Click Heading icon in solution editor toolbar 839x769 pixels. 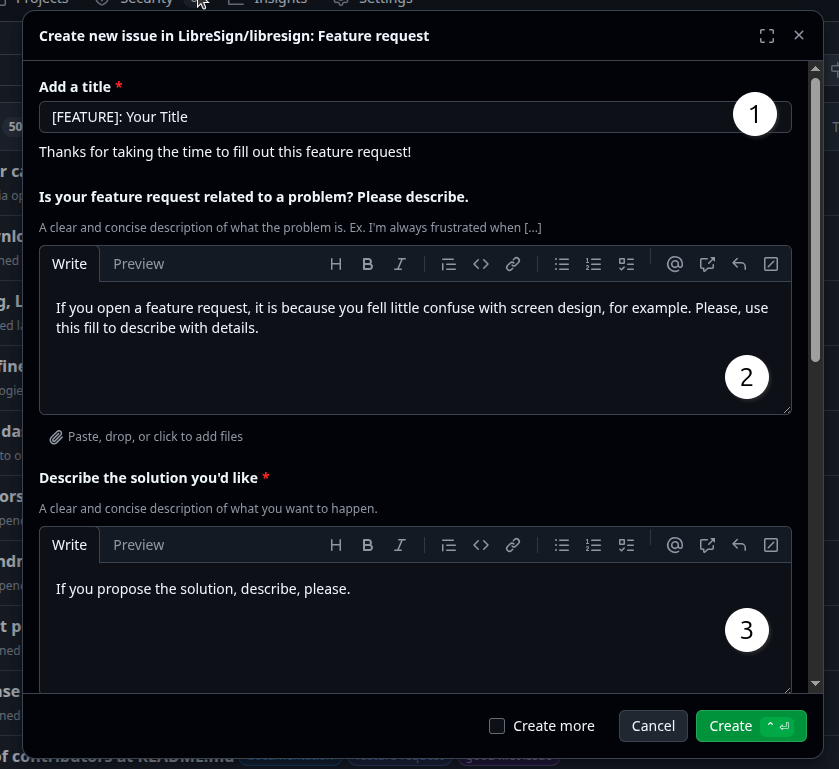point(335,545)
